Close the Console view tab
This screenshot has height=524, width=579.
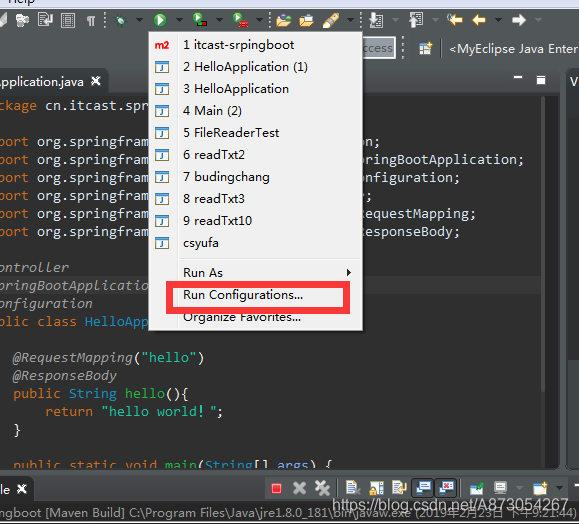[x=22, y=489]
